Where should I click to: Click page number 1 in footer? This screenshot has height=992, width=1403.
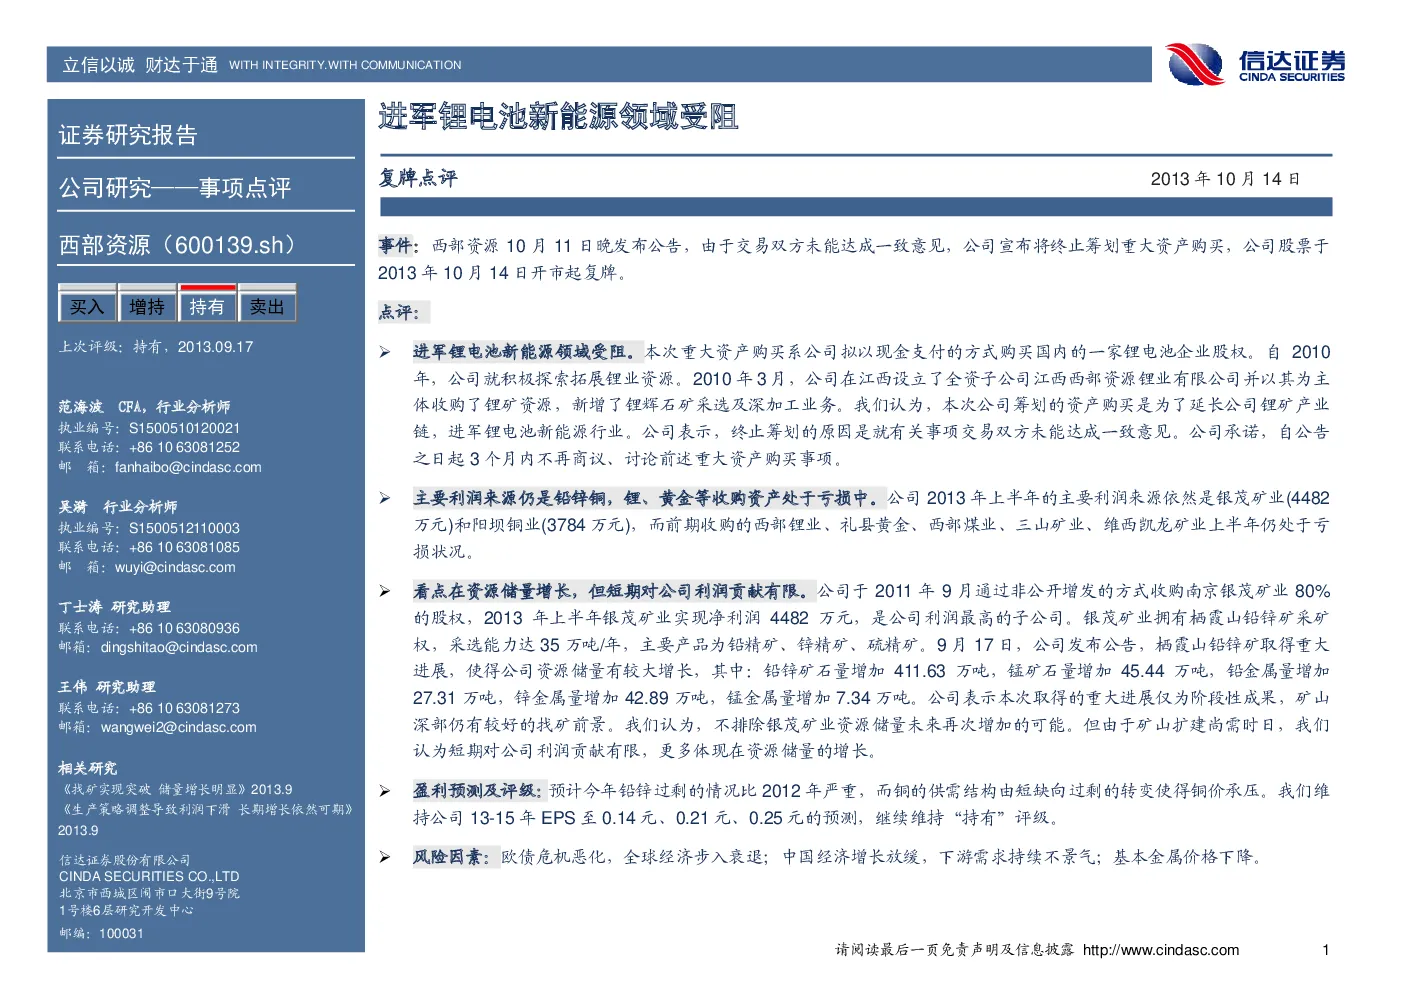(1326, 950)
